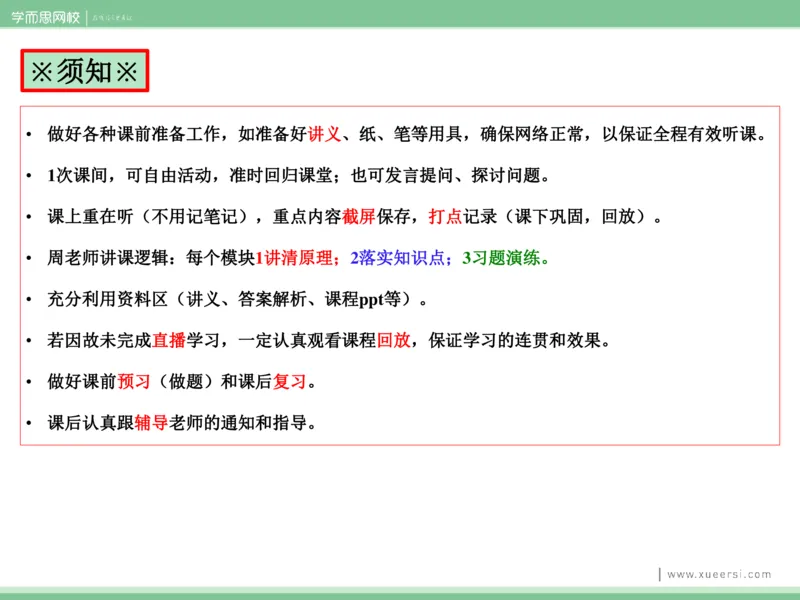Viewport: 800px width, 600px height.
Task: Click the red text 1讲清原理
Action: pos(294,258)
